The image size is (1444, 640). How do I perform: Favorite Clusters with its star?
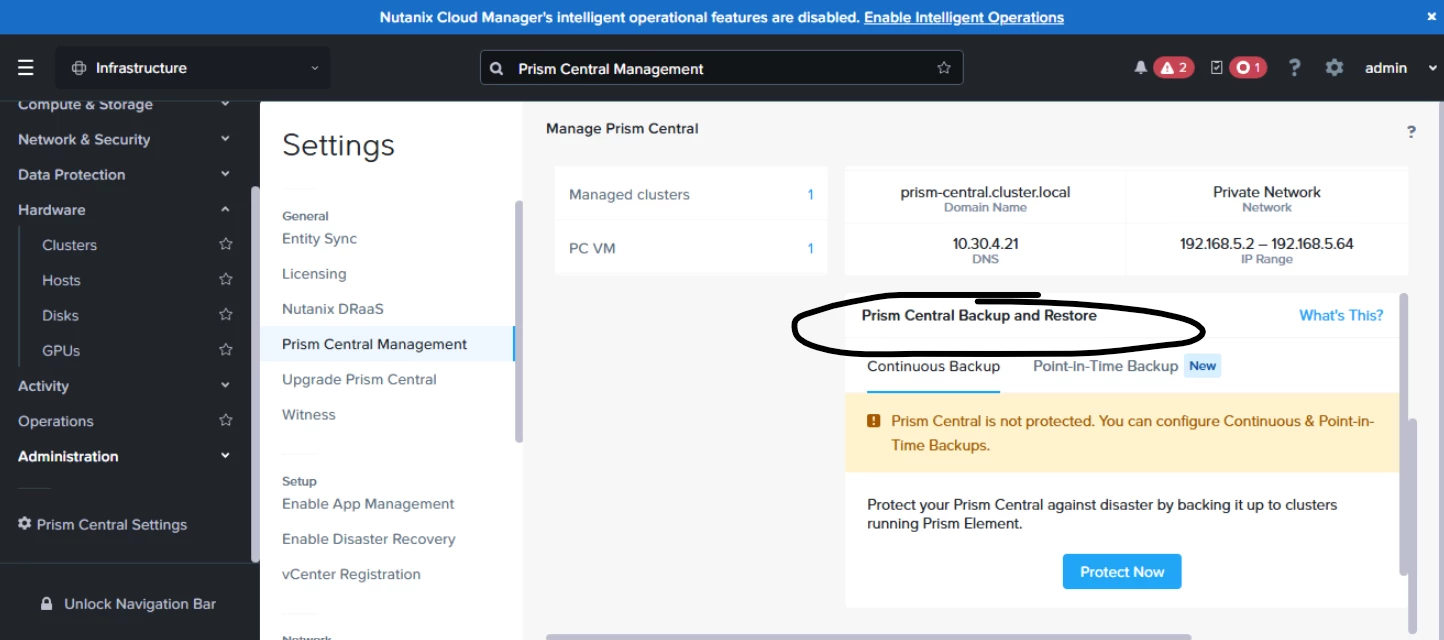226,244
